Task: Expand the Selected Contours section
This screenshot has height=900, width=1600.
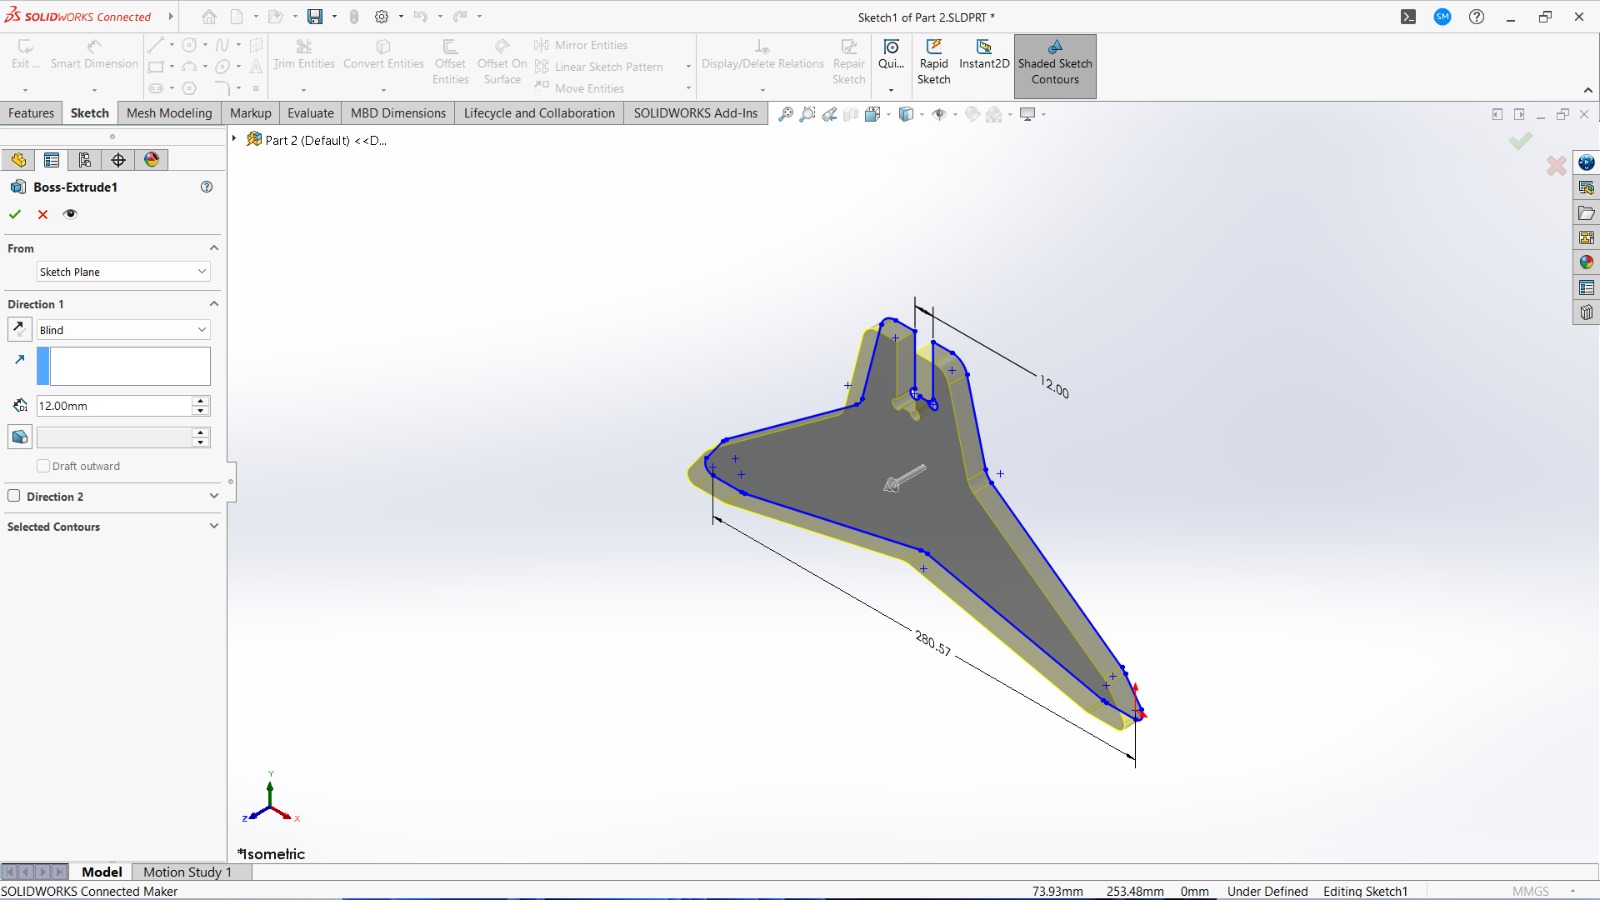Action: [x=214, y=526]
